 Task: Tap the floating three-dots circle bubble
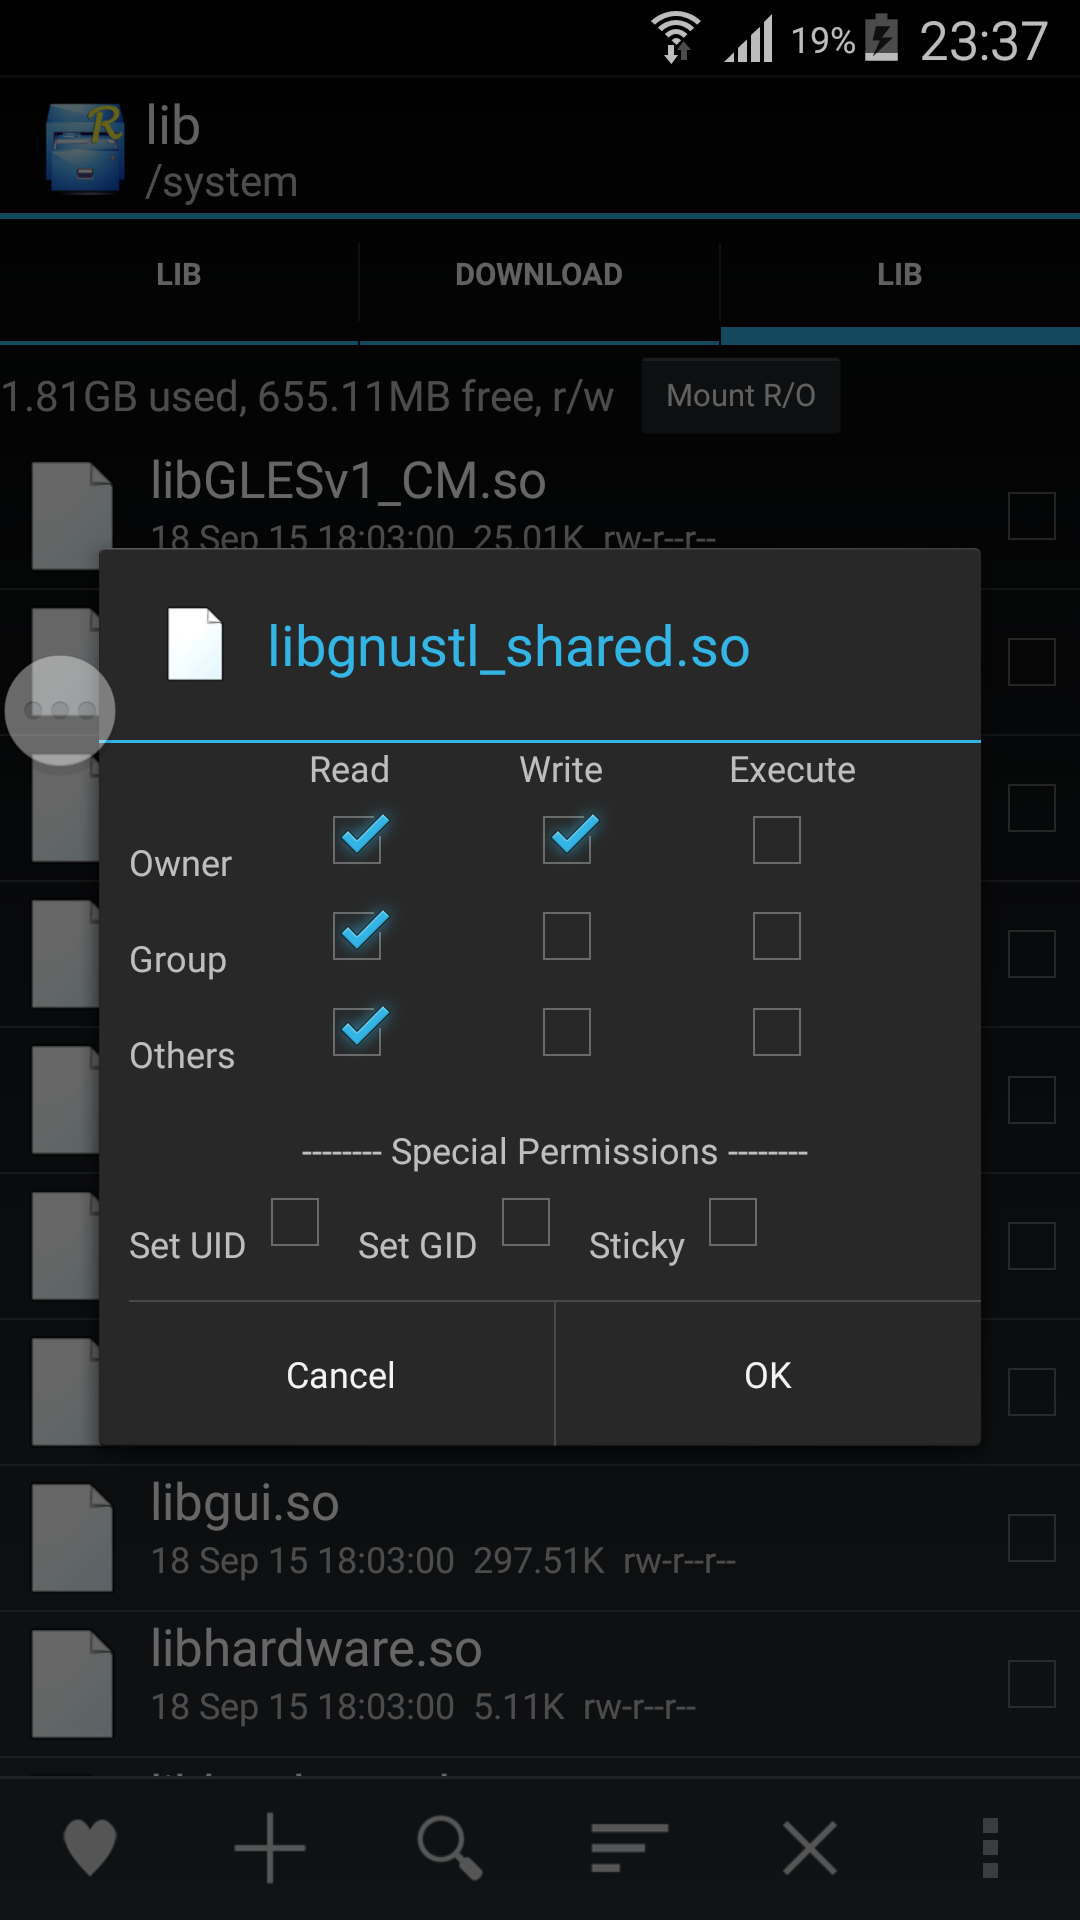pyautogui.click(x=60, y=710)
